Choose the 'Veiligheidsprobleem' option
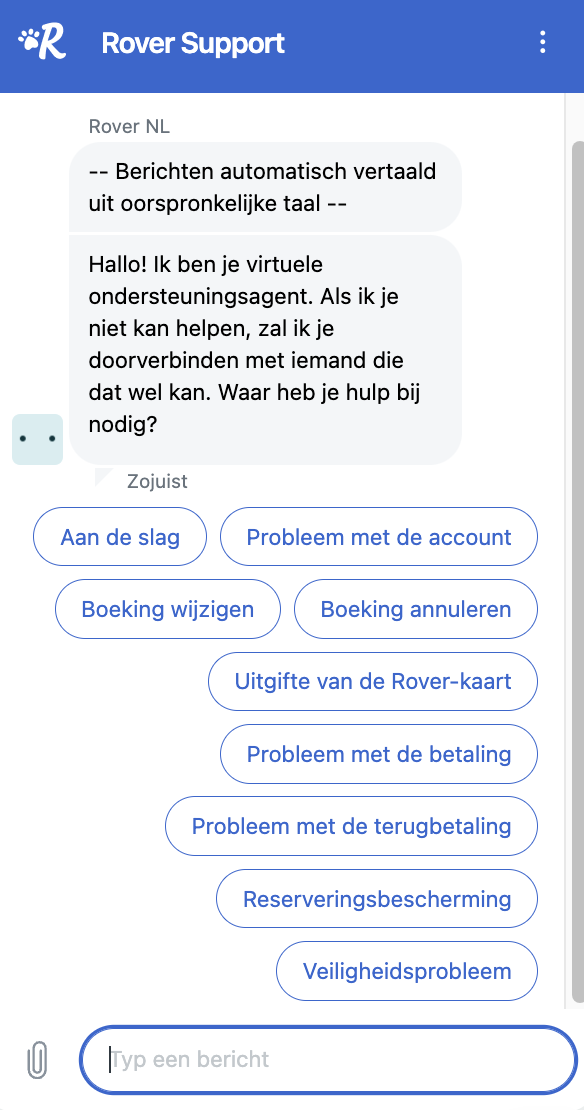The image size is (584, 1110). click(x=407, y=971)
